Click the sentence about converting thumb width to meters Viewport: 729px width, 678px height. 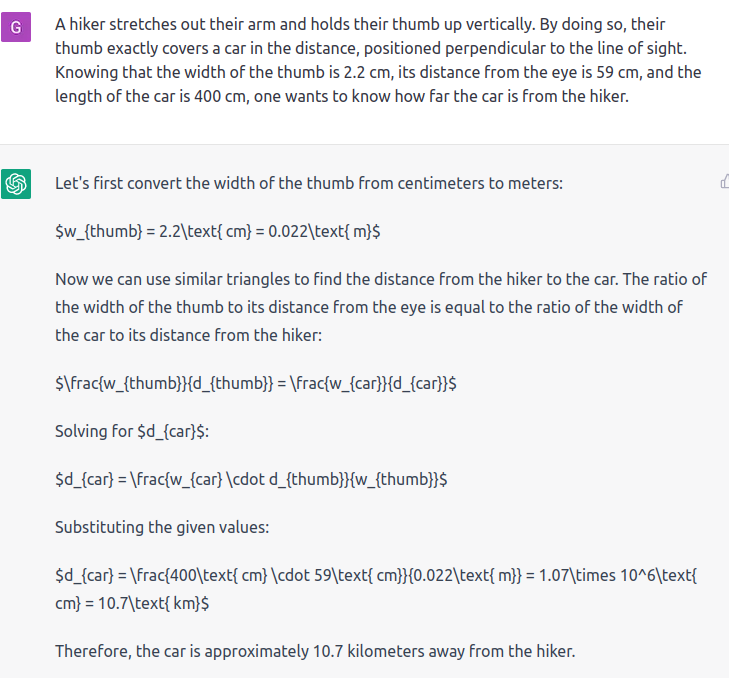[309, 183]
